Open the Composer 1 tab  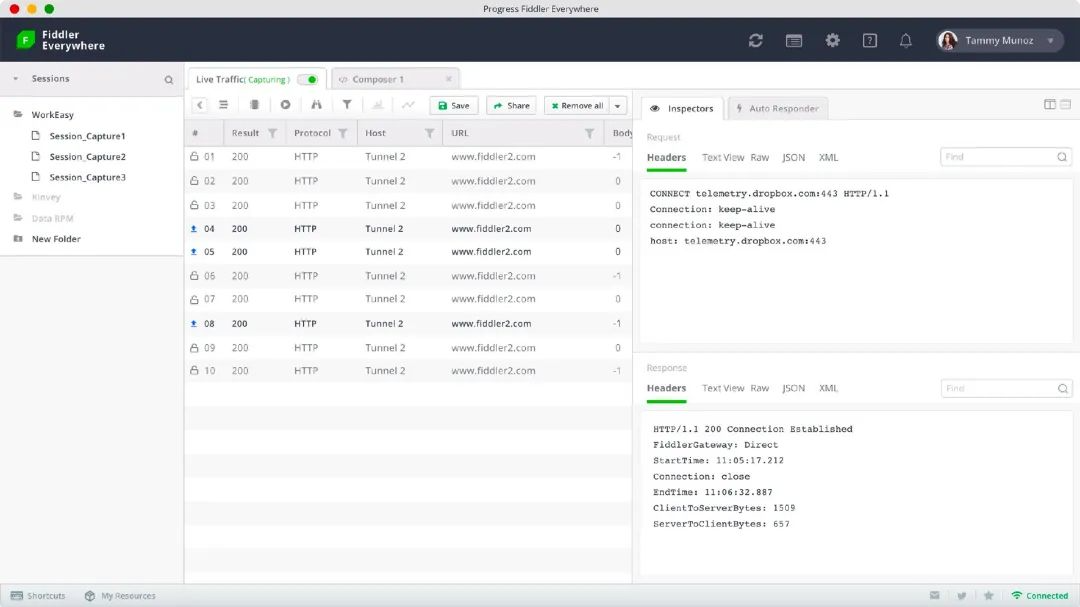click(x=378, y=79)
